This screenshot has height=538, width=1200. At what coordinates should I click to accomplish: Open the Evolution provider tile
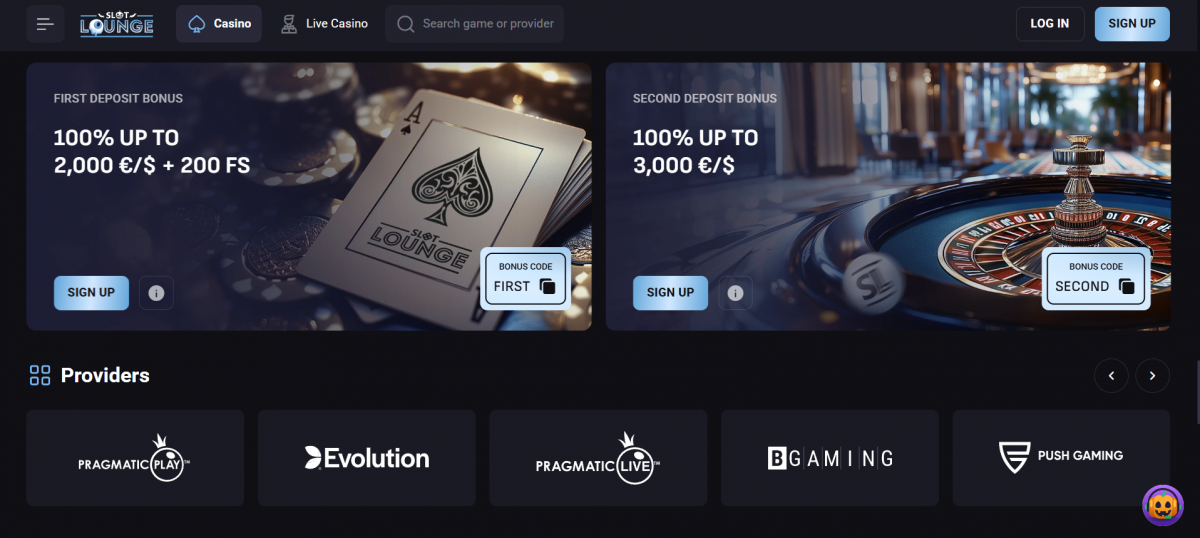click(367, 458)
